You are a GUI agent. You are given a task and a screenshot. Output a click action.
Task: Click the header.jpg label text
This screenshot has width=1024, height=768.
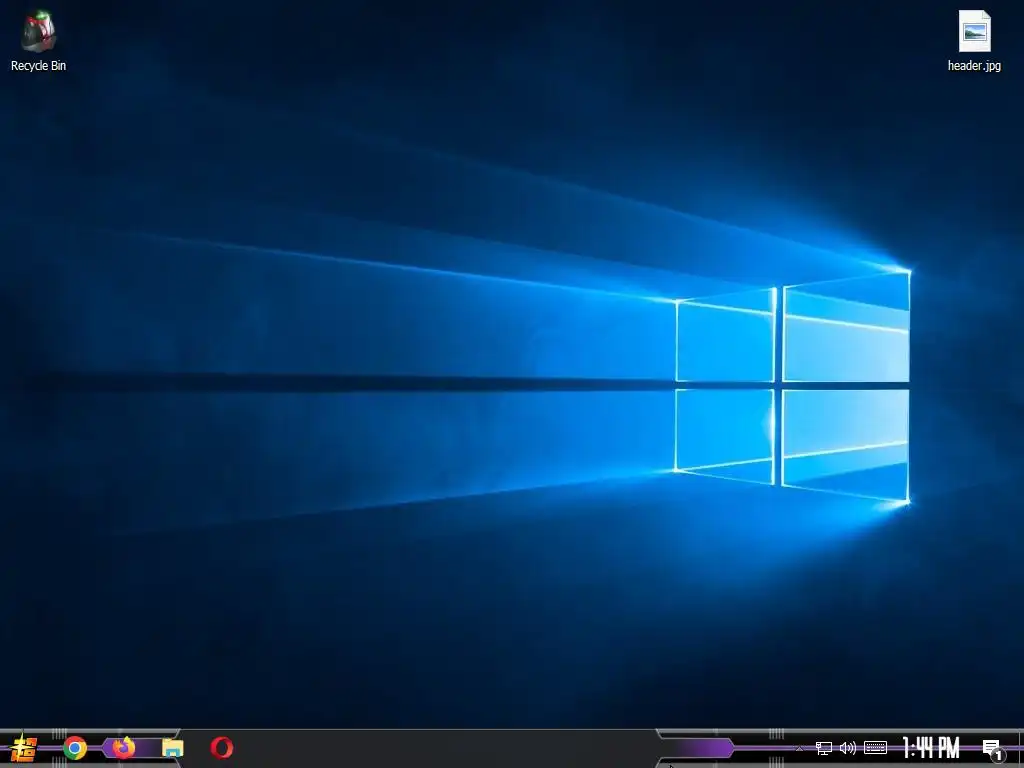[974, 65]
